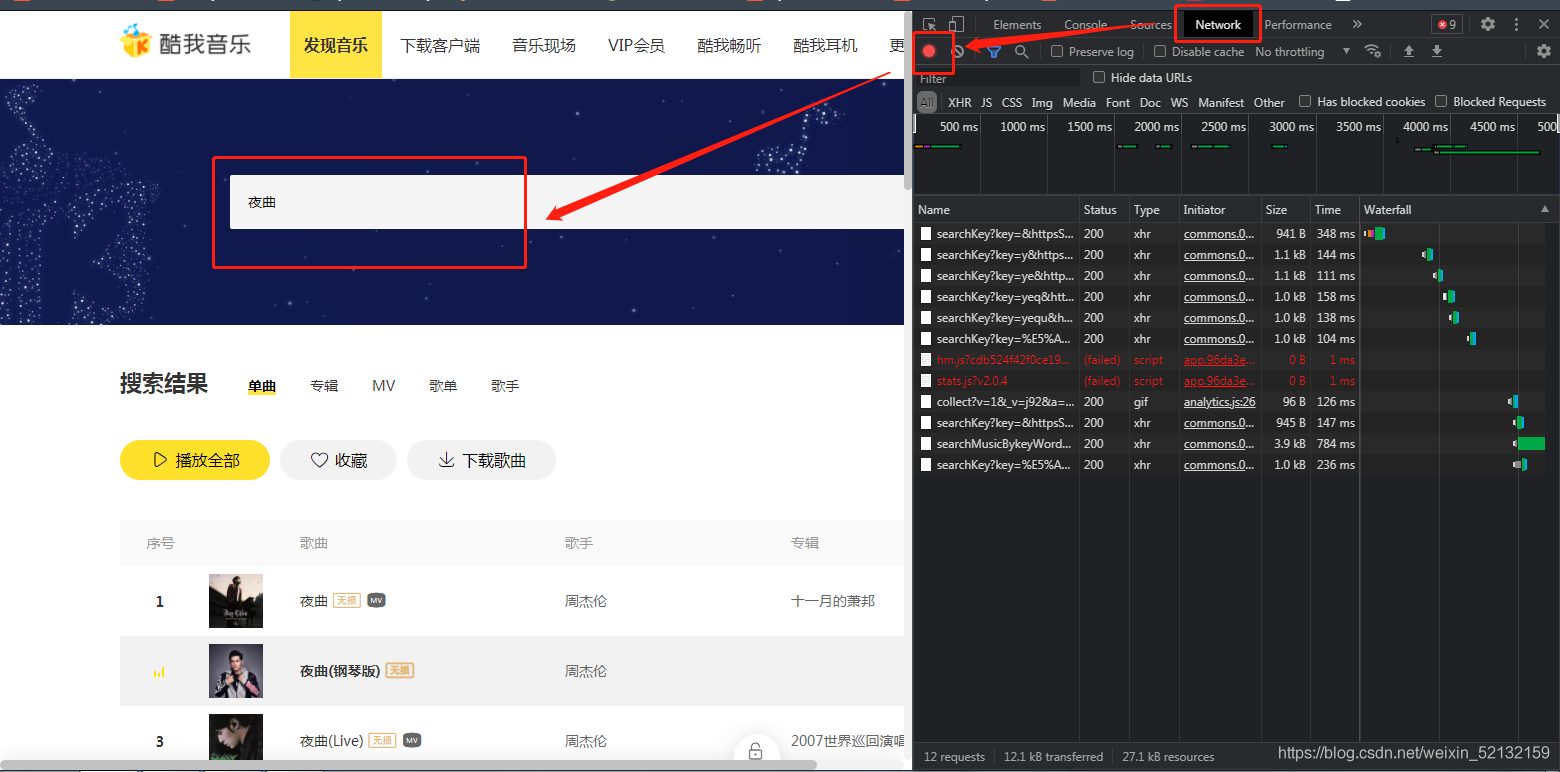Click the error count badge showing 9
Viewport: 1560px width, 772px height.
coord(1446,24)
